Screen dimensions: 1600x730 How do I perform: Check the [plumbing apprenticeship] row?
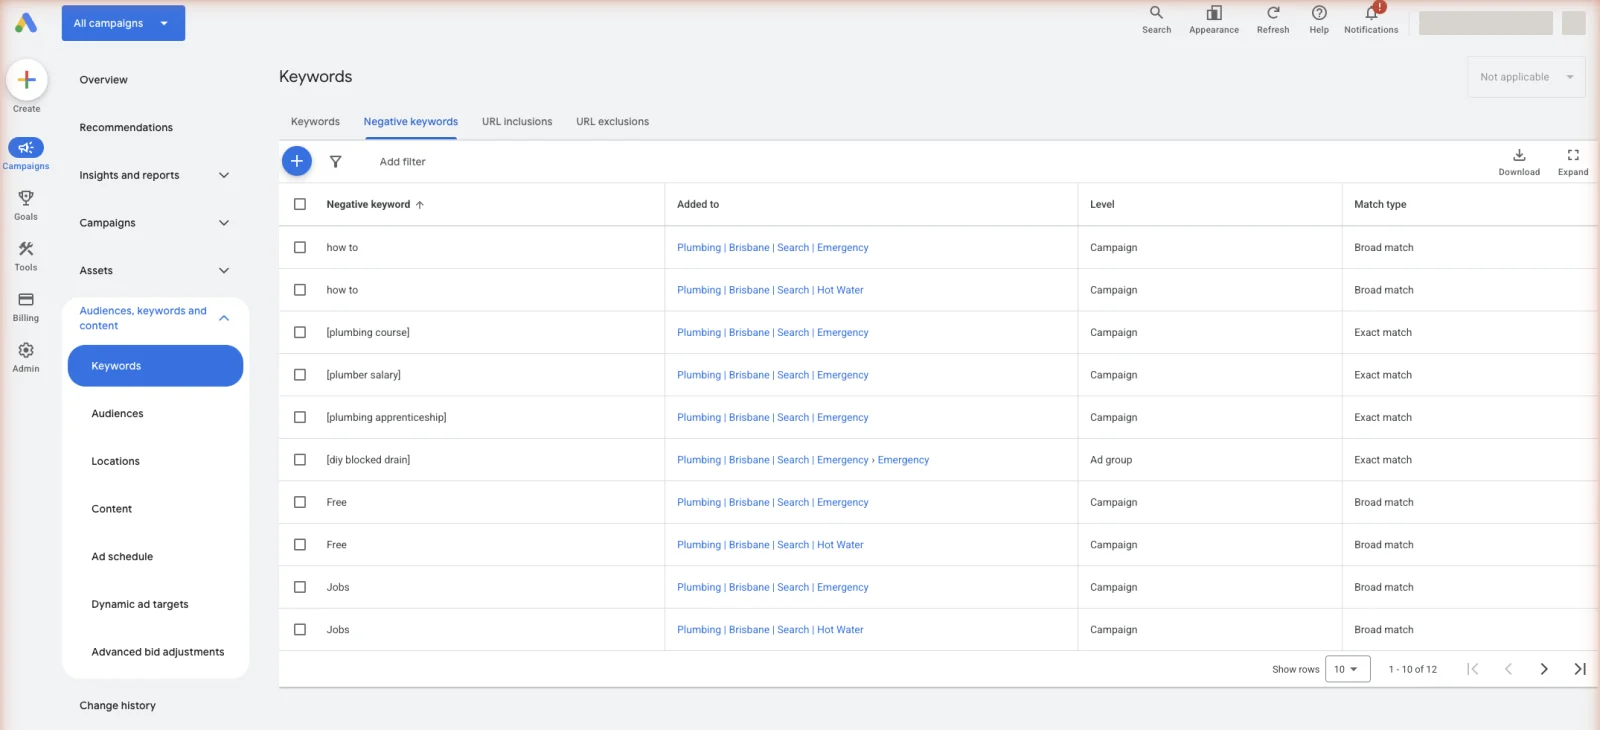300,417
